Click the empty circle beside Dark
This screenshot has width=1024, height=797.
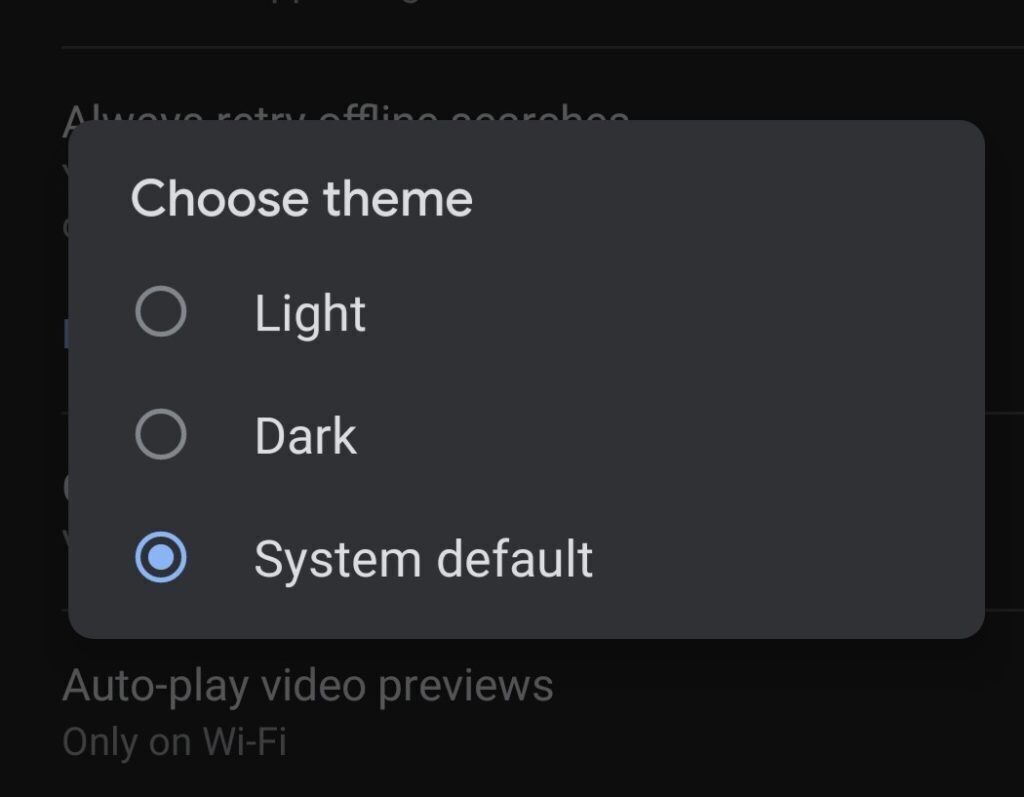pyautogui.click(x=160, y=435)
